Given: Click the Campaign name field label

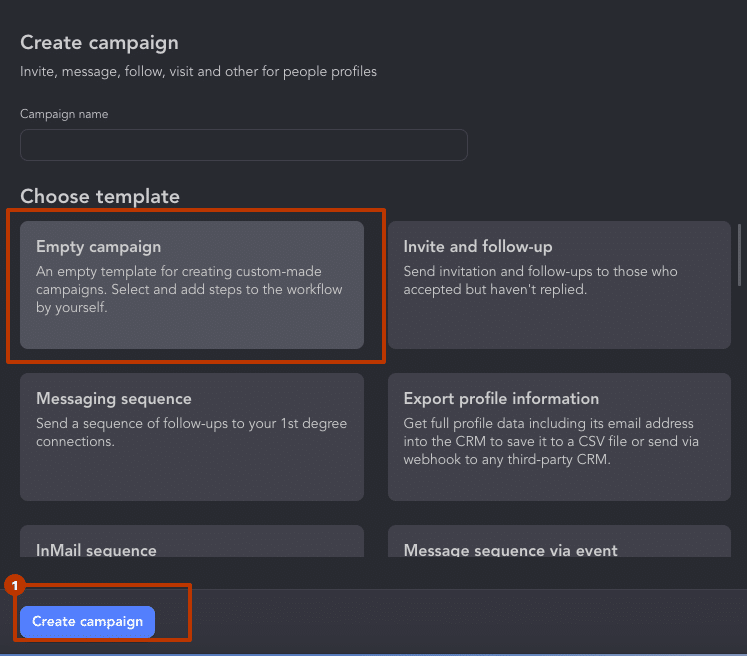Looking at the screenshot, I should tap(64, 114).
